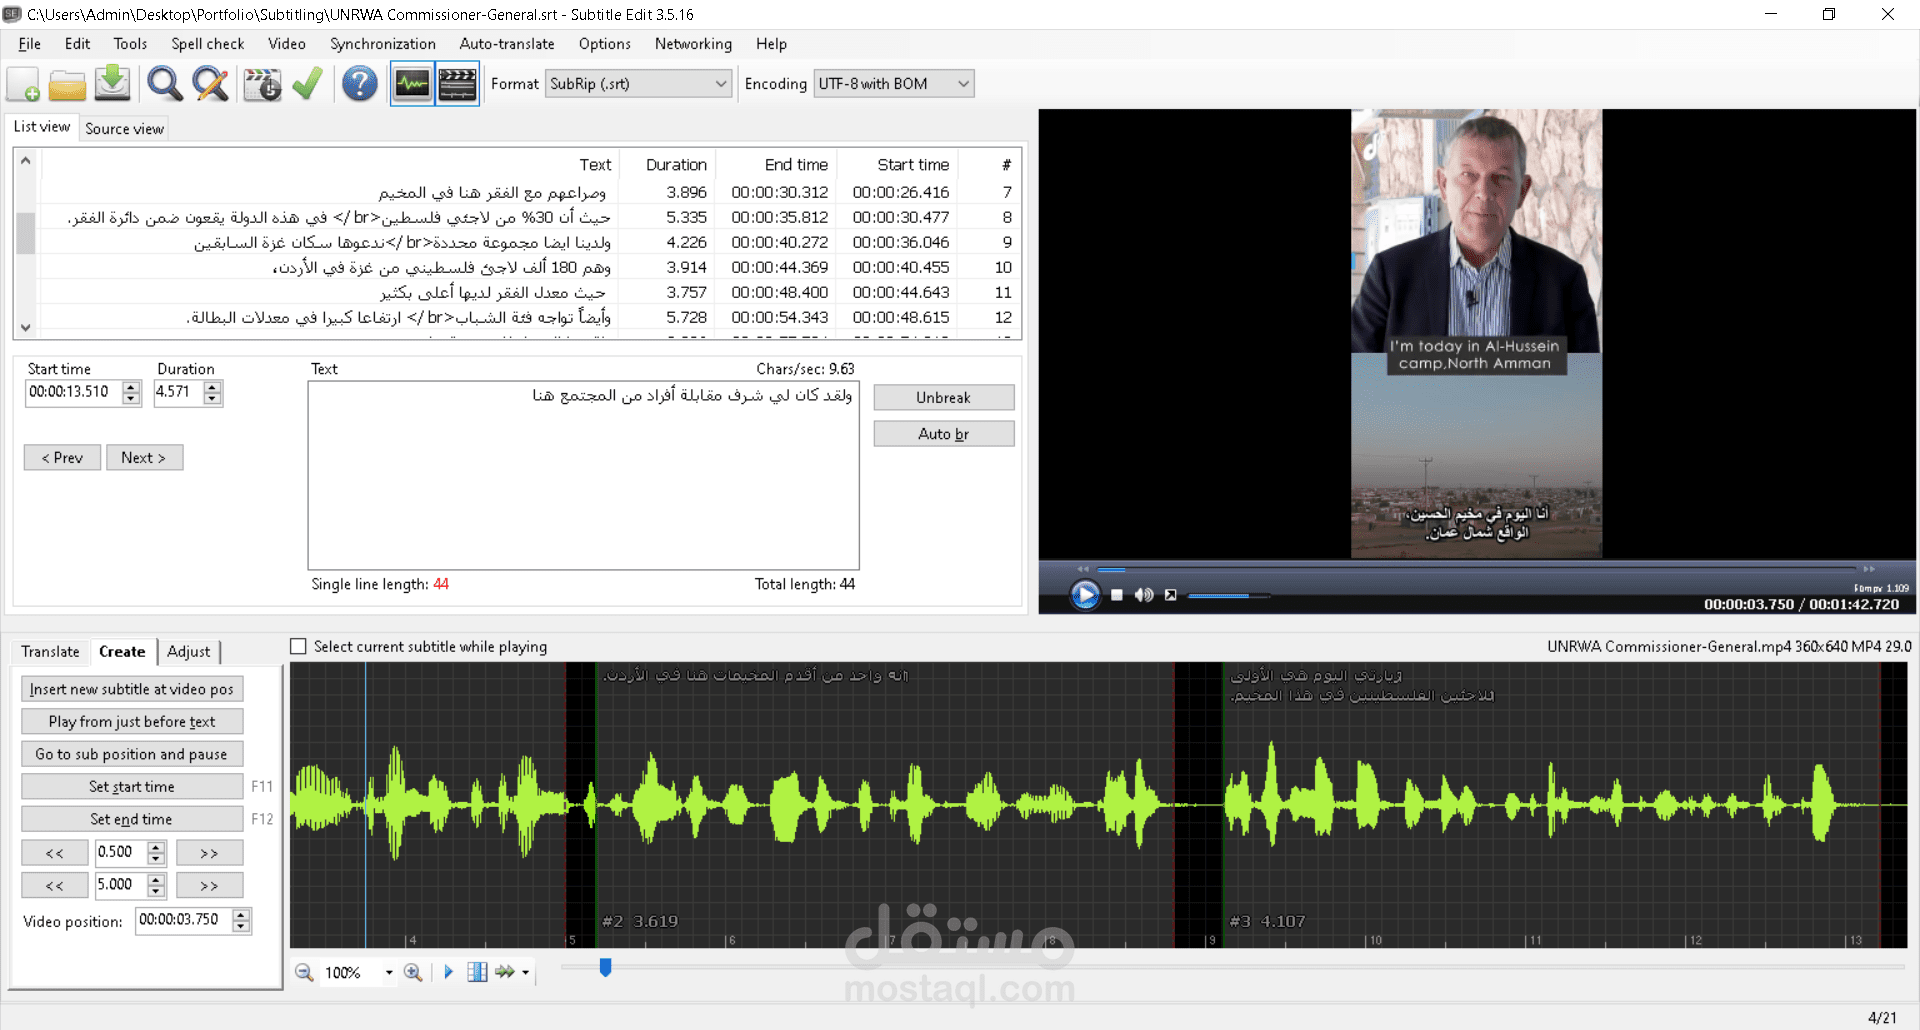Play the video in the player

1085,595
